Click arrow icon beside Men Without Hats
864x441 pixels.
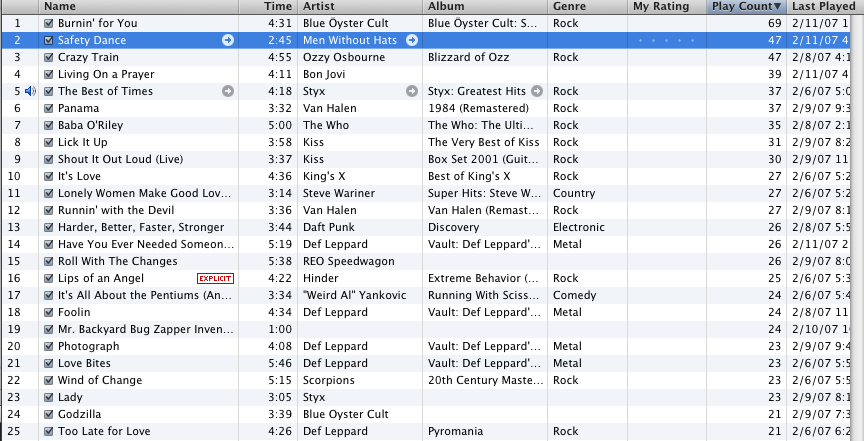tap(412, 40)
